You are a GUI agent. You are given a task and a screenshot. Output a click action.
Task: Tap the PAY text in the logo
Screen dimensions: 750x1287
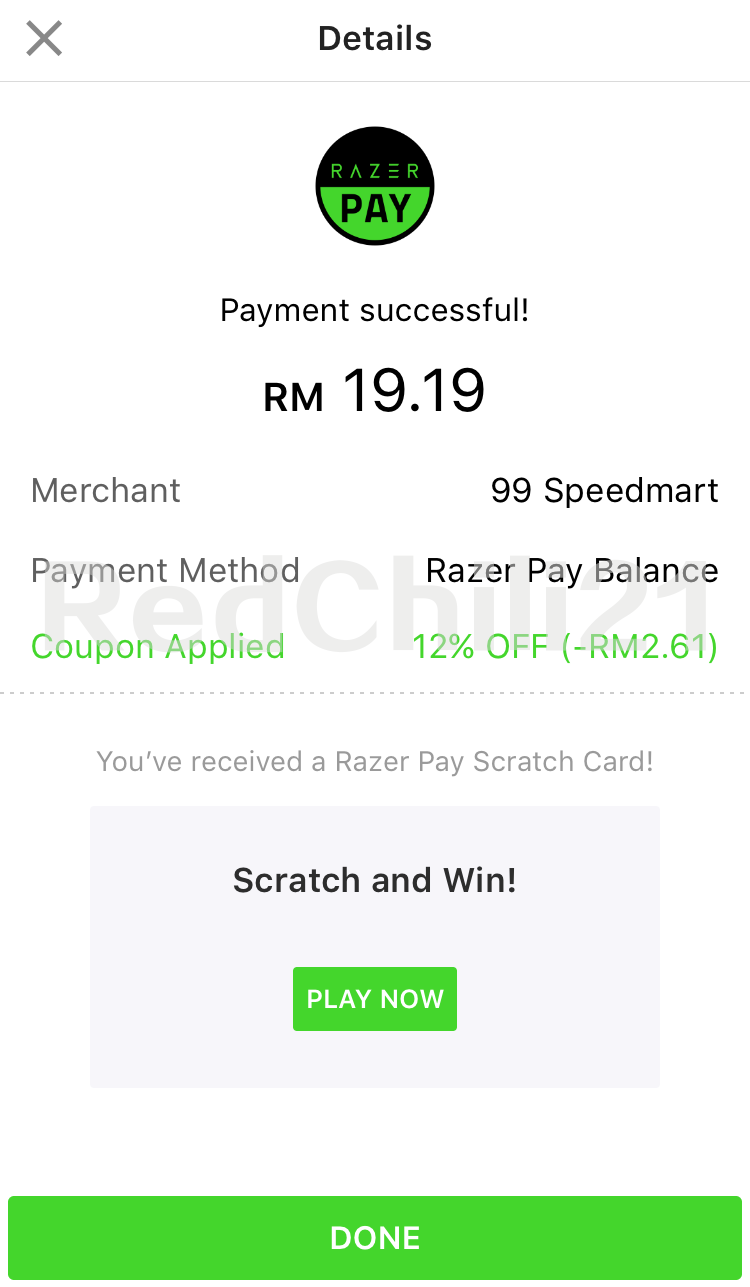[x=375, y=208]
